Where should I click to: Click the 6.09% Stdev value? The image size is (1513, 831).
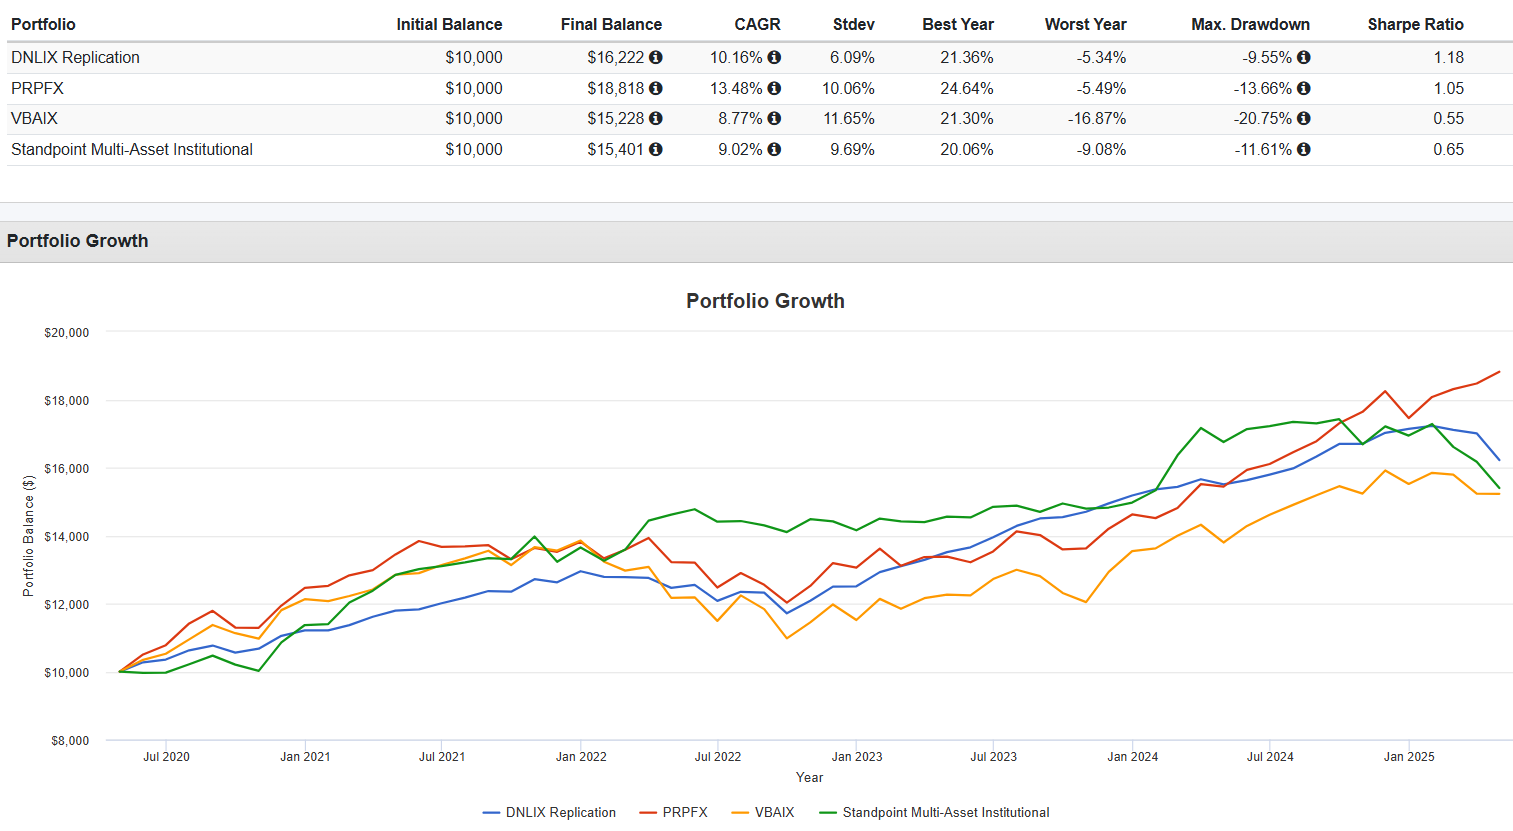pos(852,58)
